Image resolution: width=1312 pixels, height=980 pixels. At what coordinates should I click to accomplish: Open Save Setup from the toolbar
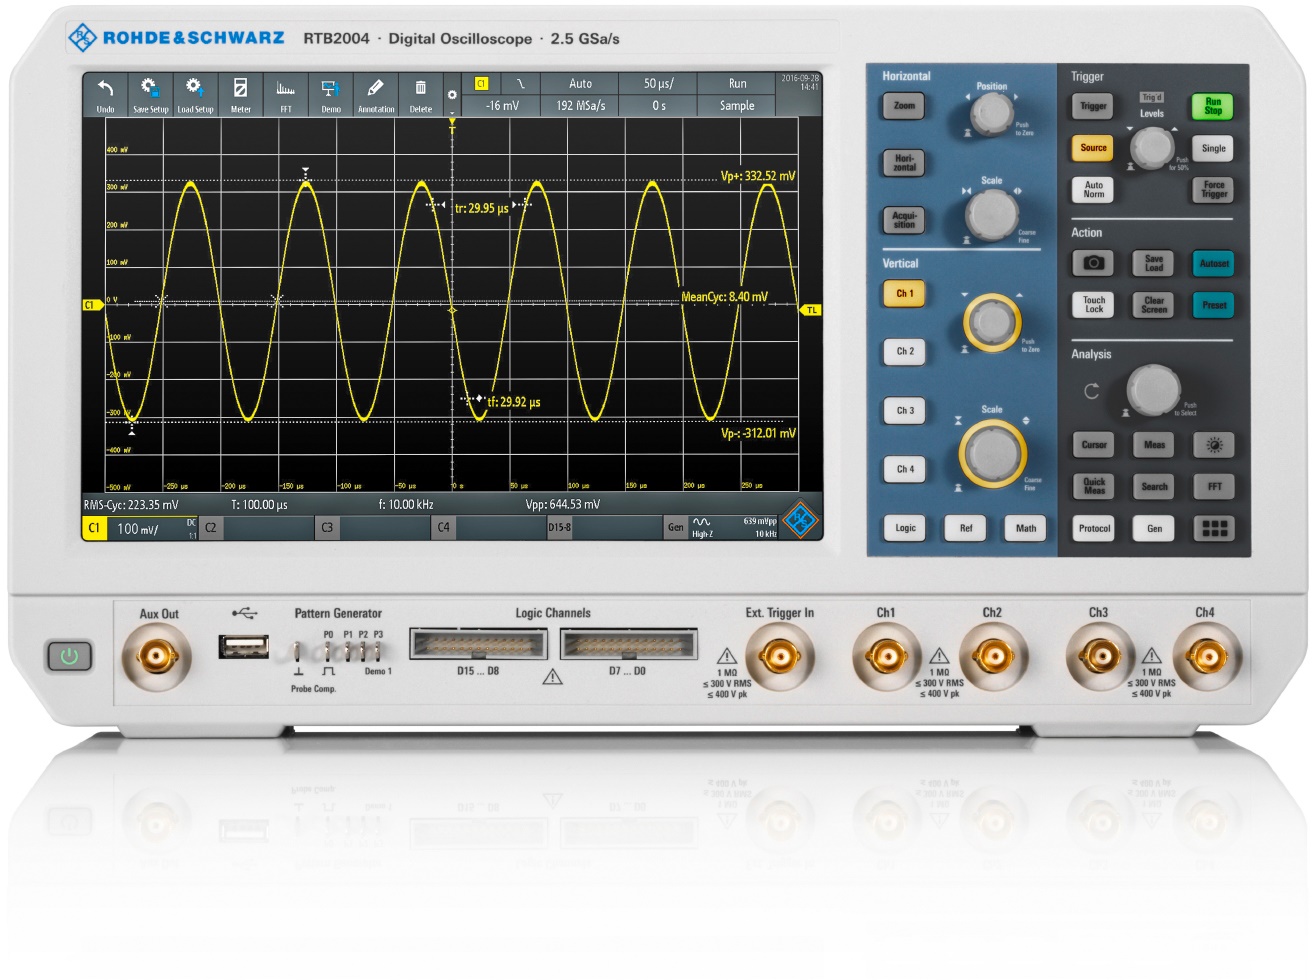pyautogui.click(x=150, y=94)
